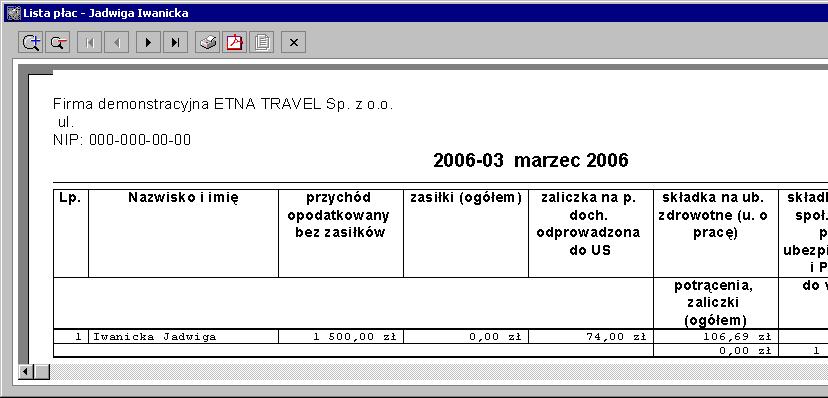The width and height of the screenshot is (828, 398).
Task: Click the "0,00 zł" benefits cell in the zasiłki column
Action: pyautogui.click(x=466, y=337)
